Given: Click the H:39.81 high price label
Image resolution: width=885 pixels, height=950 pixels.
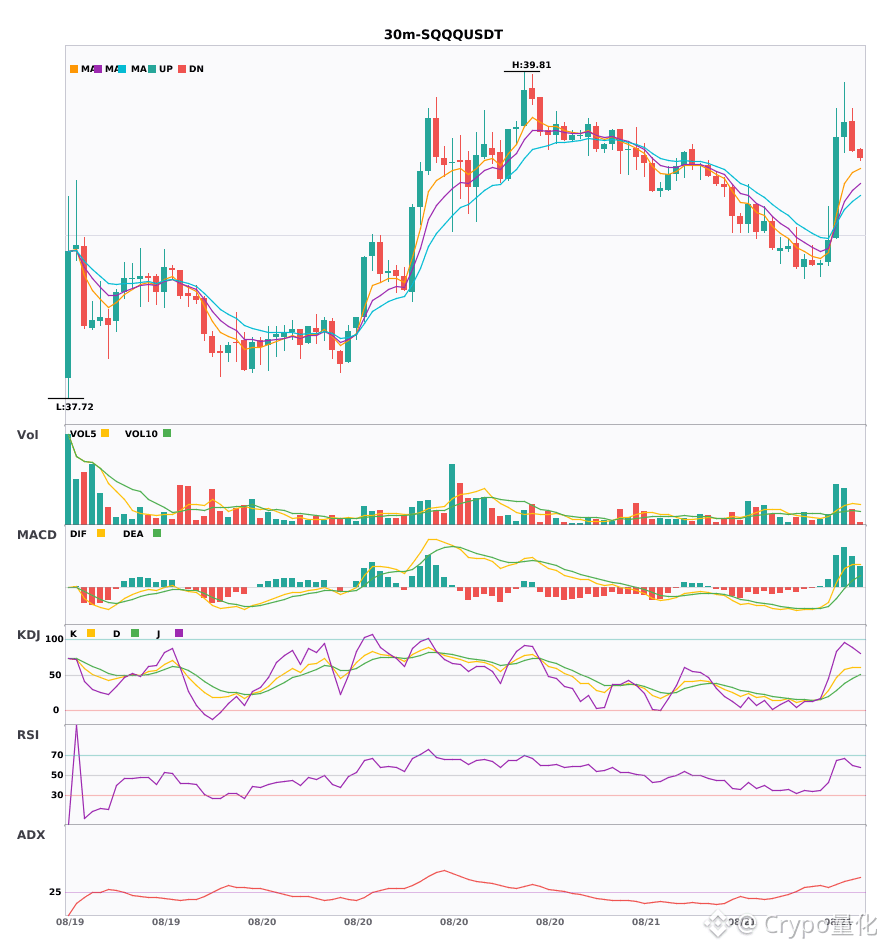Looking at the screenshot, I should 531,65.
